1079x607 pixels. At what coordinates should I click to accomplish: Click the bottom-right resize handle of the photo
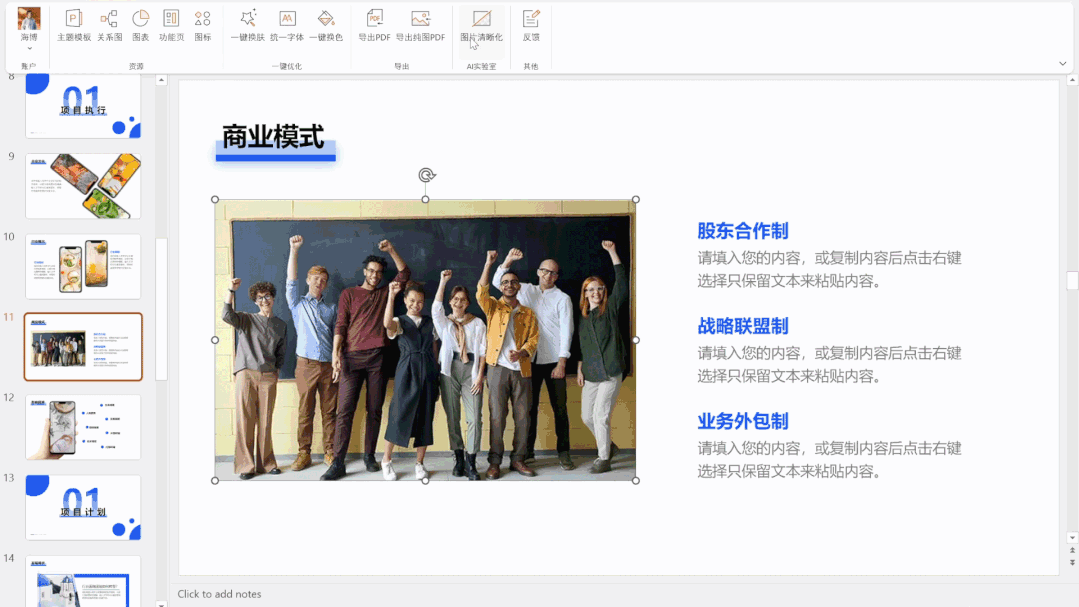[x=636, y=480]
